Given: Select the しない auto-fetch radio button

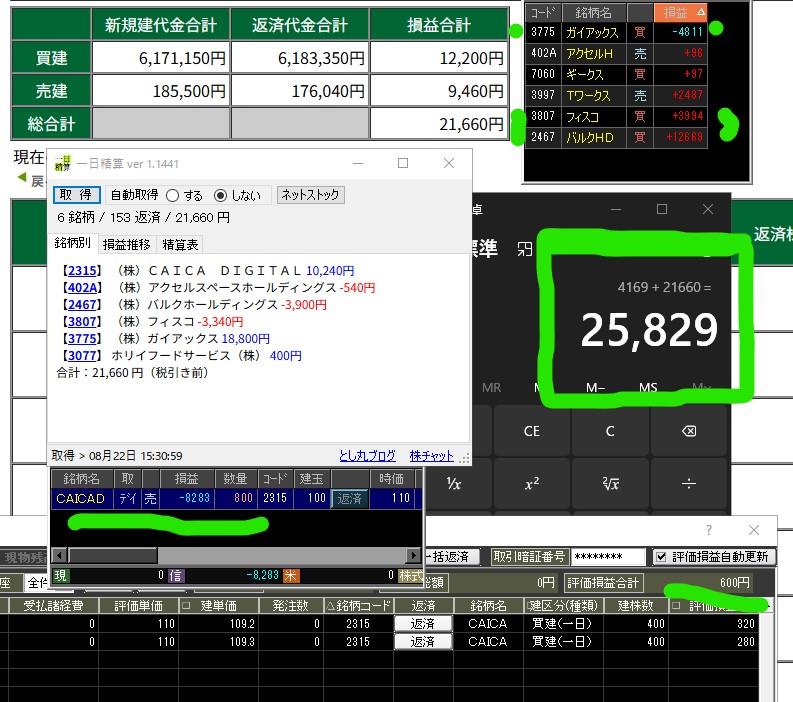Looking at the screenshot, I should click(221, 196).
